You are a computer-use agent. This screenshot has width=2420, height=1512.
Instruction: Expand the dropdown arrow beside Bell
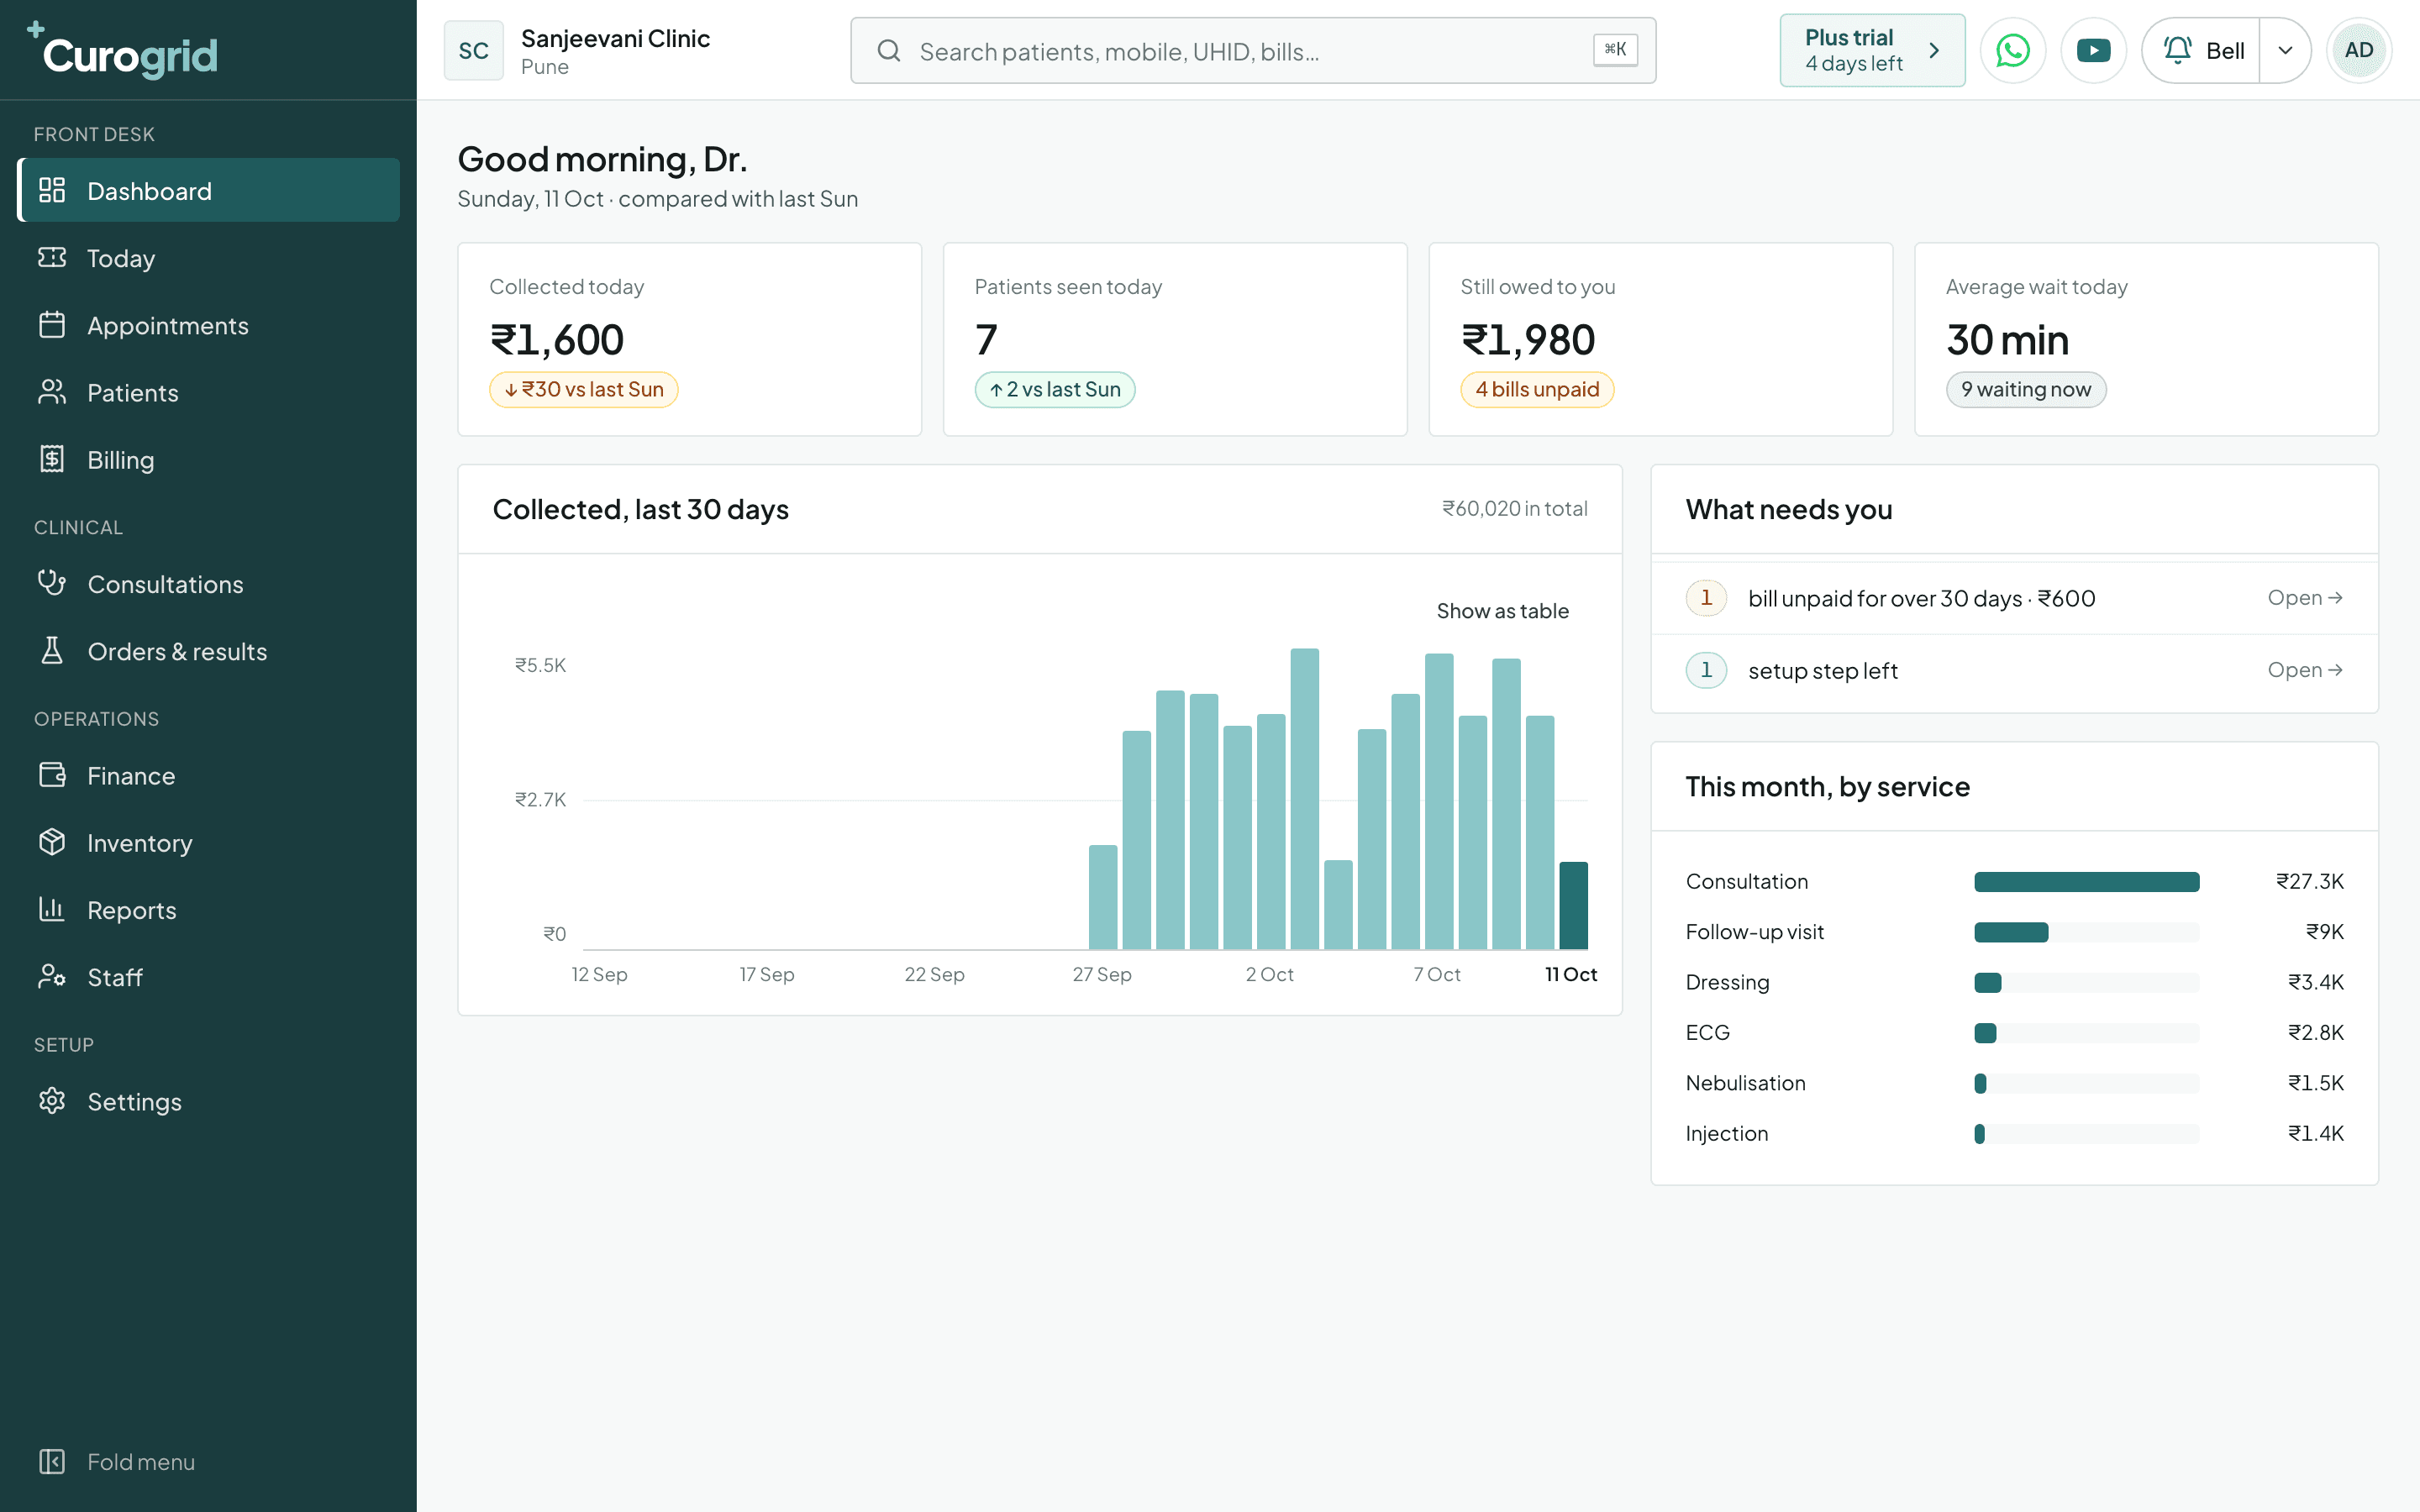(2285, 50)
